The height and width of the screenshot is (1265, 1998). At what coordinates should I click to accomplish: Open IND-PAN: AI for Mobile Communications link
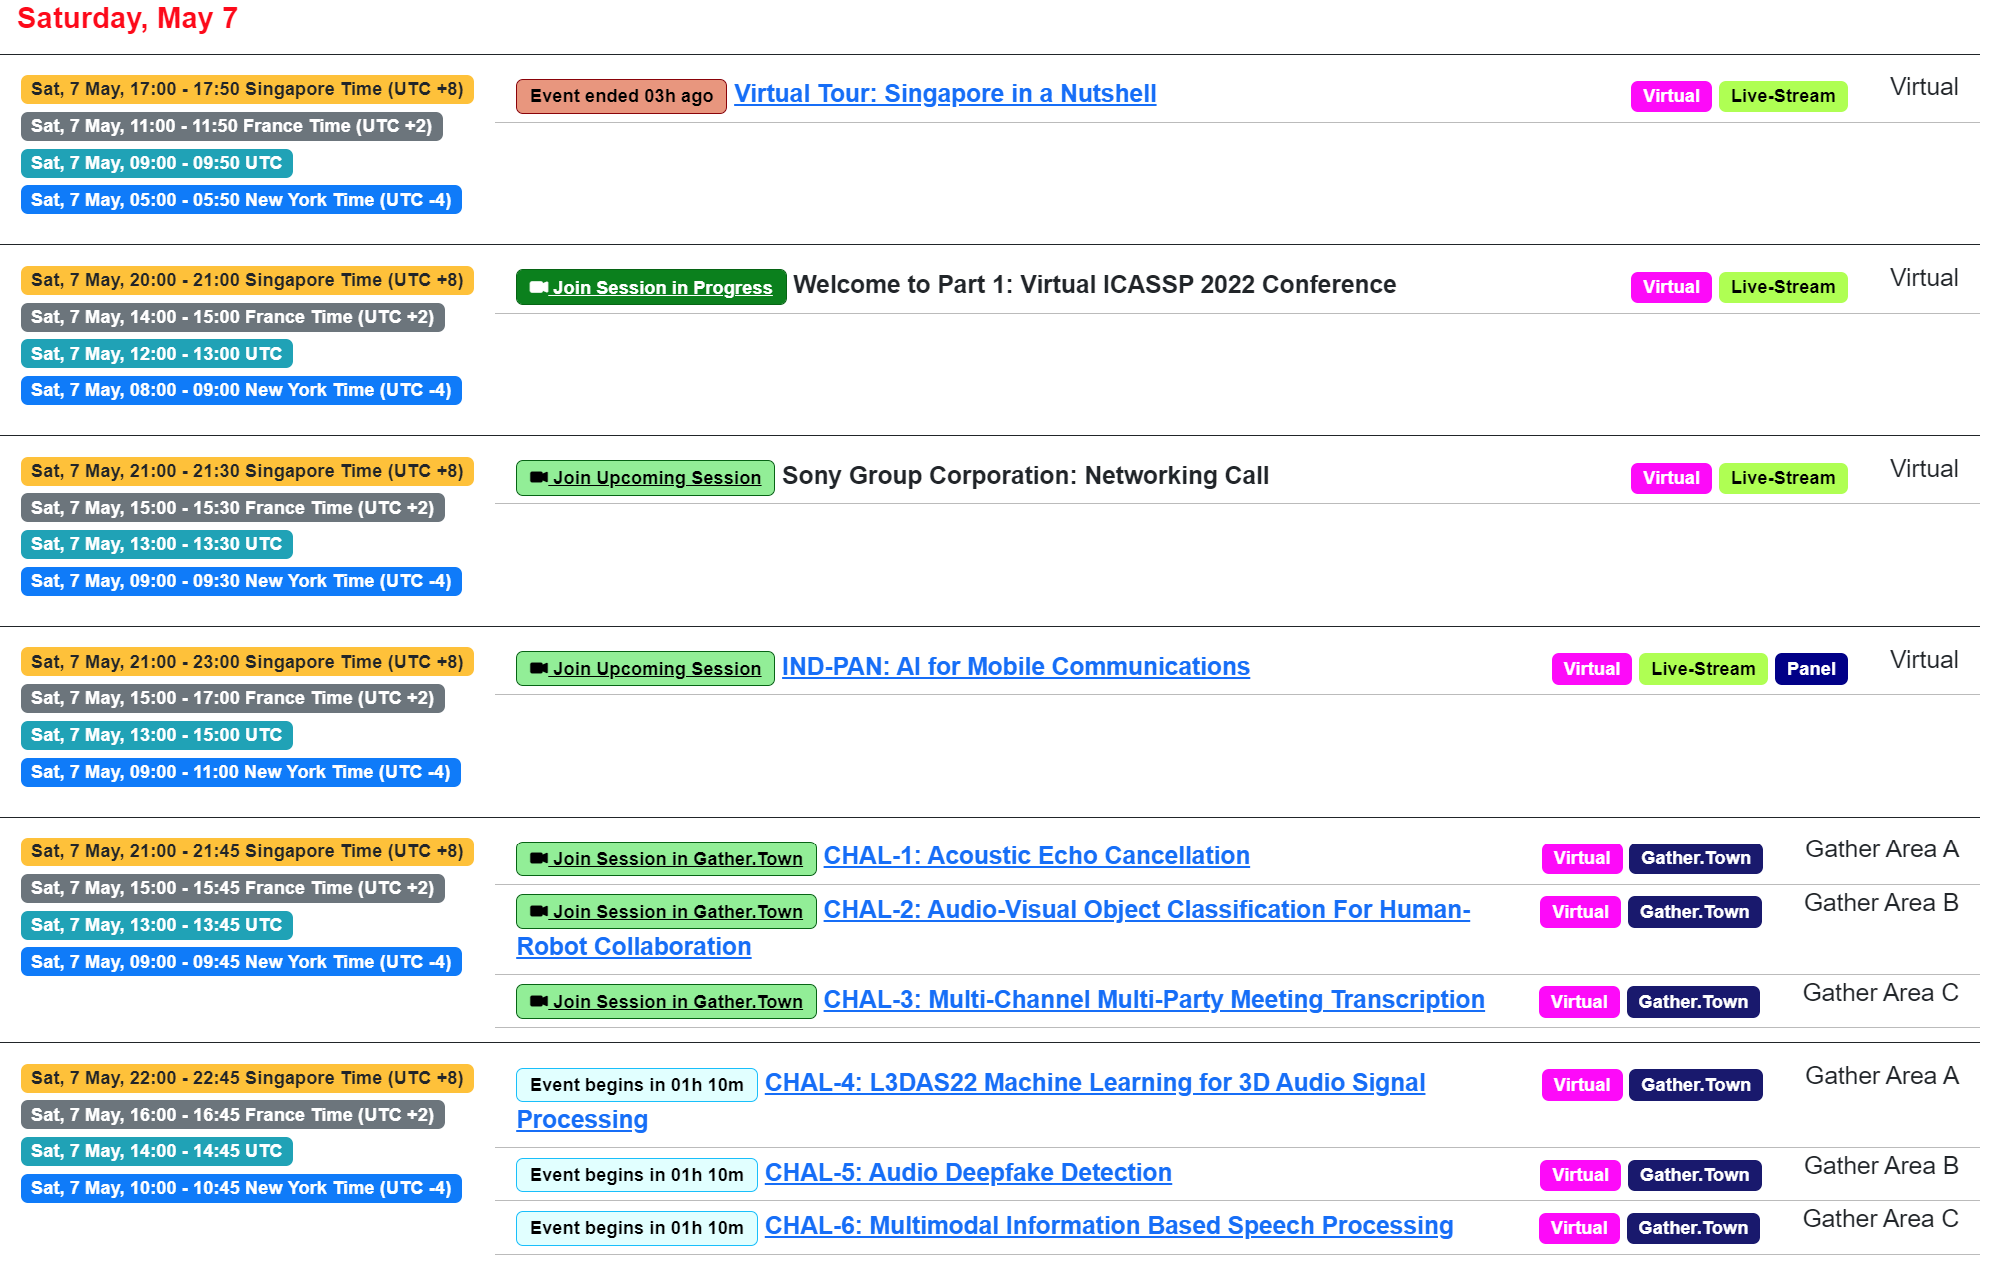pyautogui.click(x=1015, y=667)
